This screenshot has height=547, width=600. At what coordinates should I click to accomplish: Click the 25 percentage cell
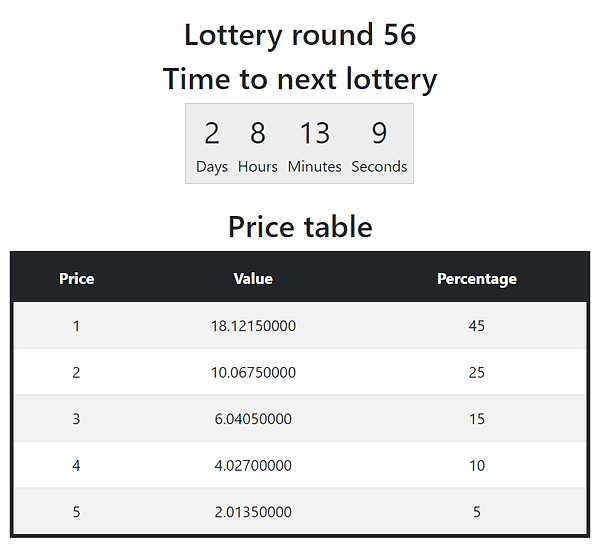[477, 373]
